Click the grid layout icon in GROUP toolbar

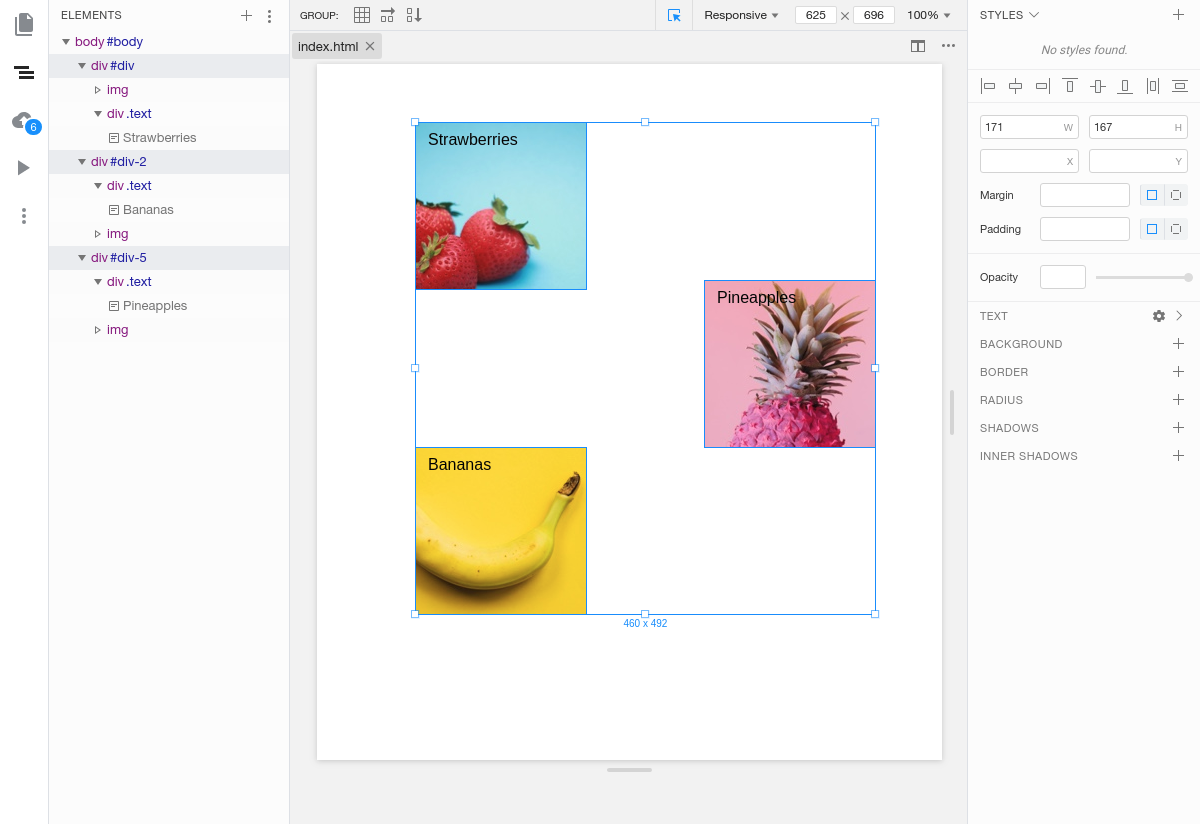point(361,14)
